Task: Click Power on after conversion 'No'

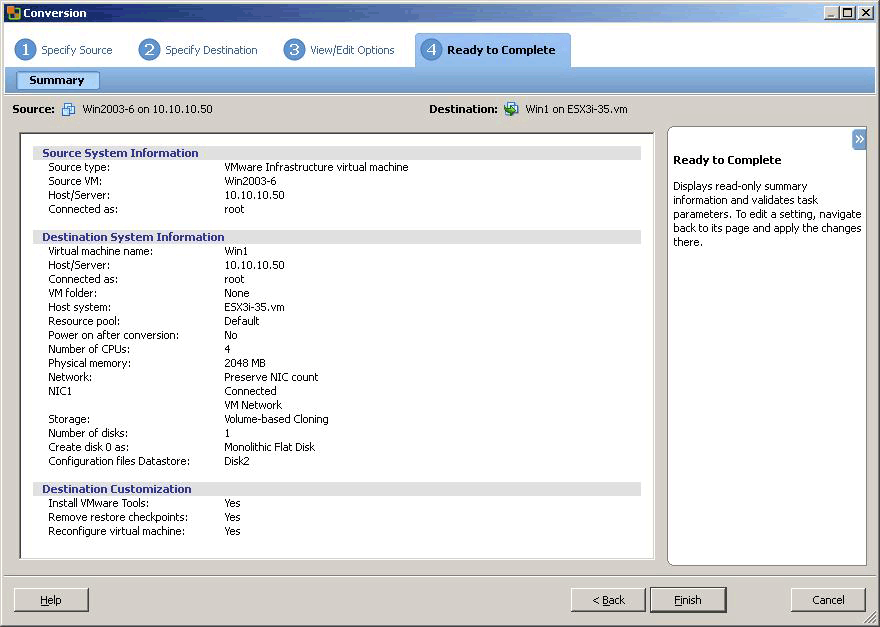Action: [x=231, y=335]
